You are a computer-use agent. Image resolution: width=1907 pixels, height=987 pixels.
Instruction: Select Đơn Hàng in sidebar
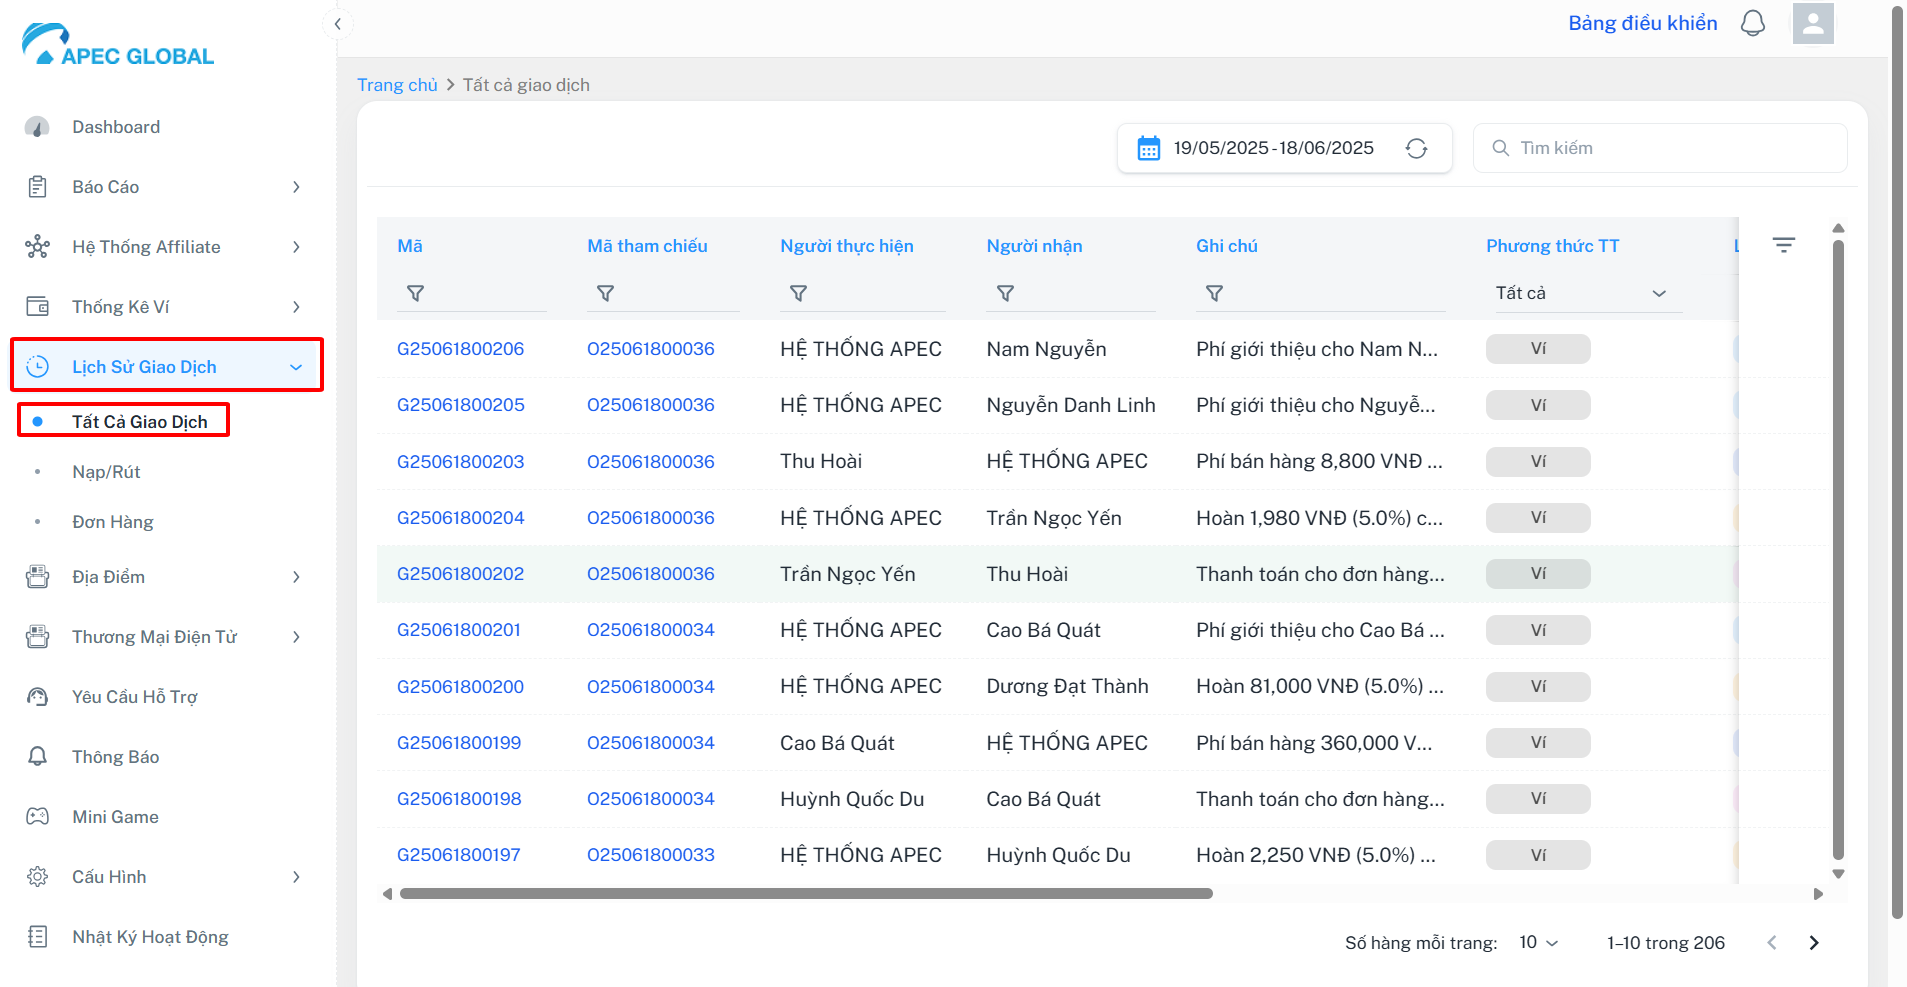113,522
